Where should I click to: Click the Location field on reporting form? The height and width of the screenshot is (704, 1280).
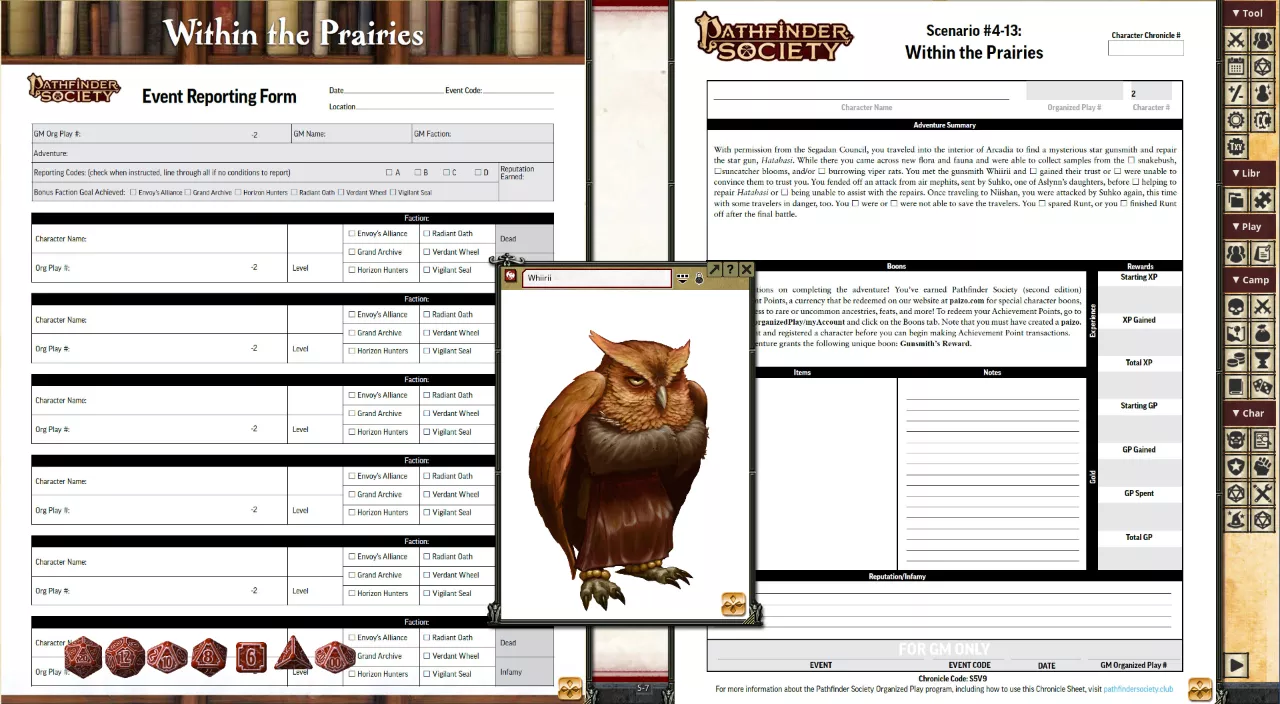pyautogui.click(x=455, y=106)
